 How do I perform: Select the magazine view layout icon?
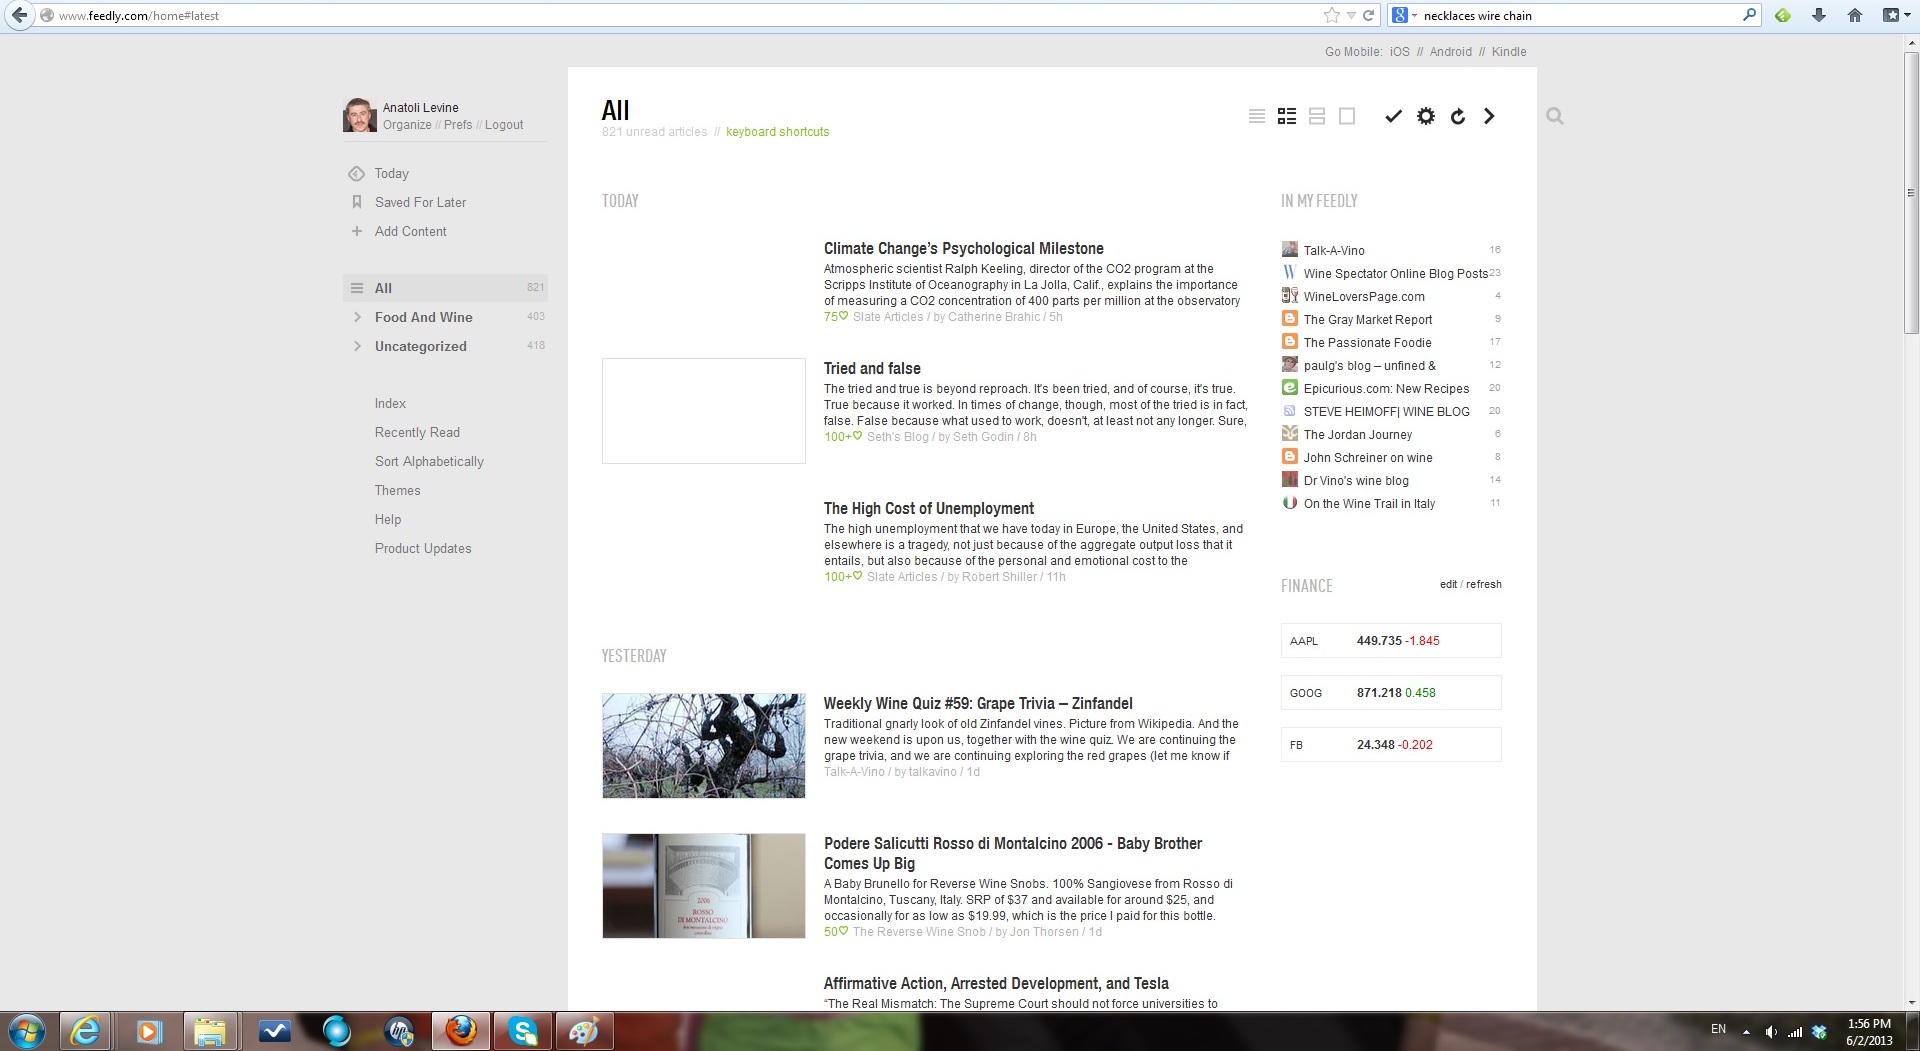point(1287,117)
